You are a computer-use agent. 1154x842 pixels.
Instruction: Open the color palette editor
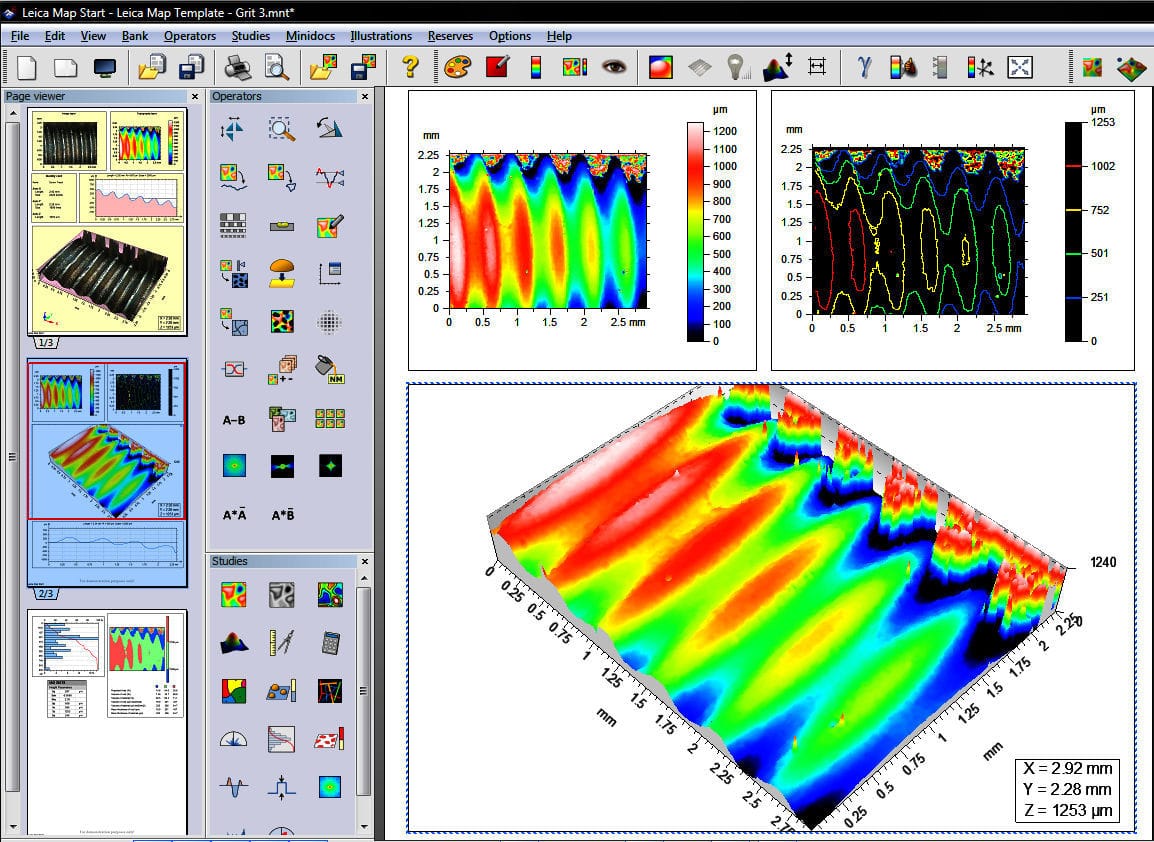pyautogui.click(x=459, y=67)
